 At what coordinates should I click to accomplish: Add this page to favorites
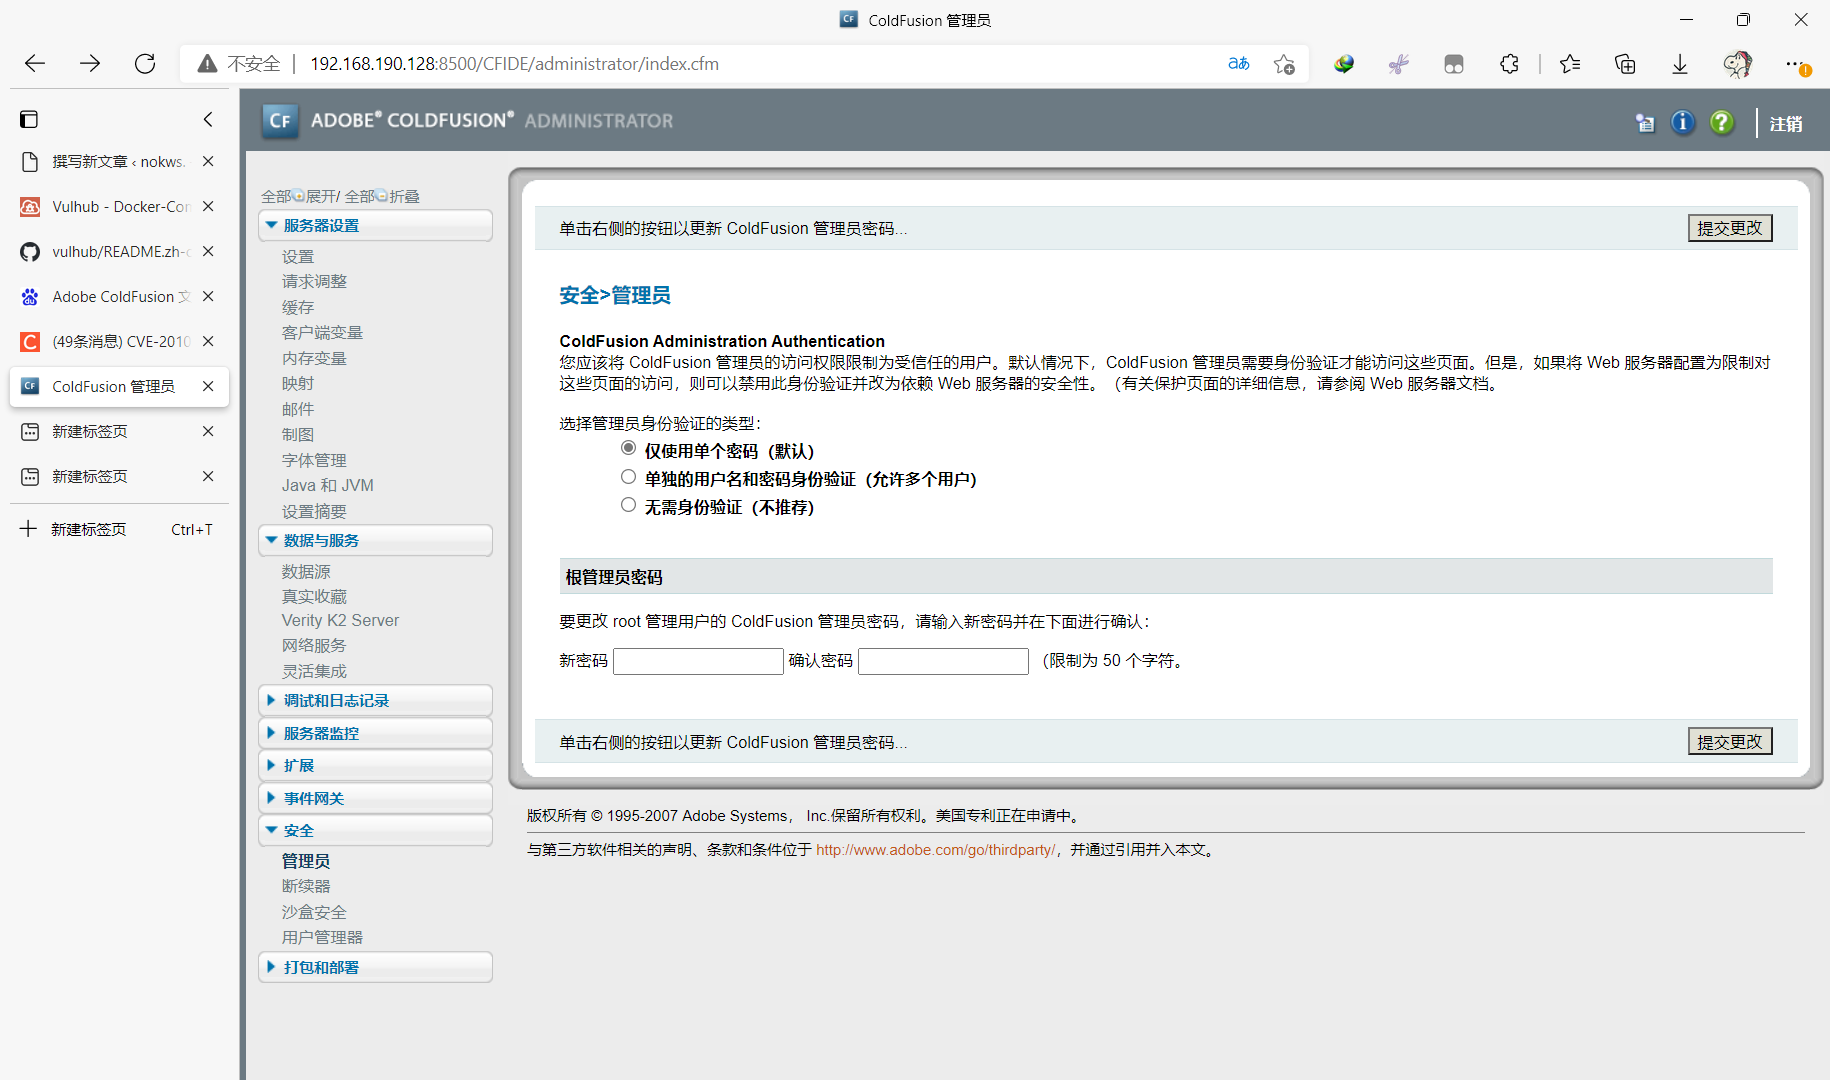coord(1284,64)
